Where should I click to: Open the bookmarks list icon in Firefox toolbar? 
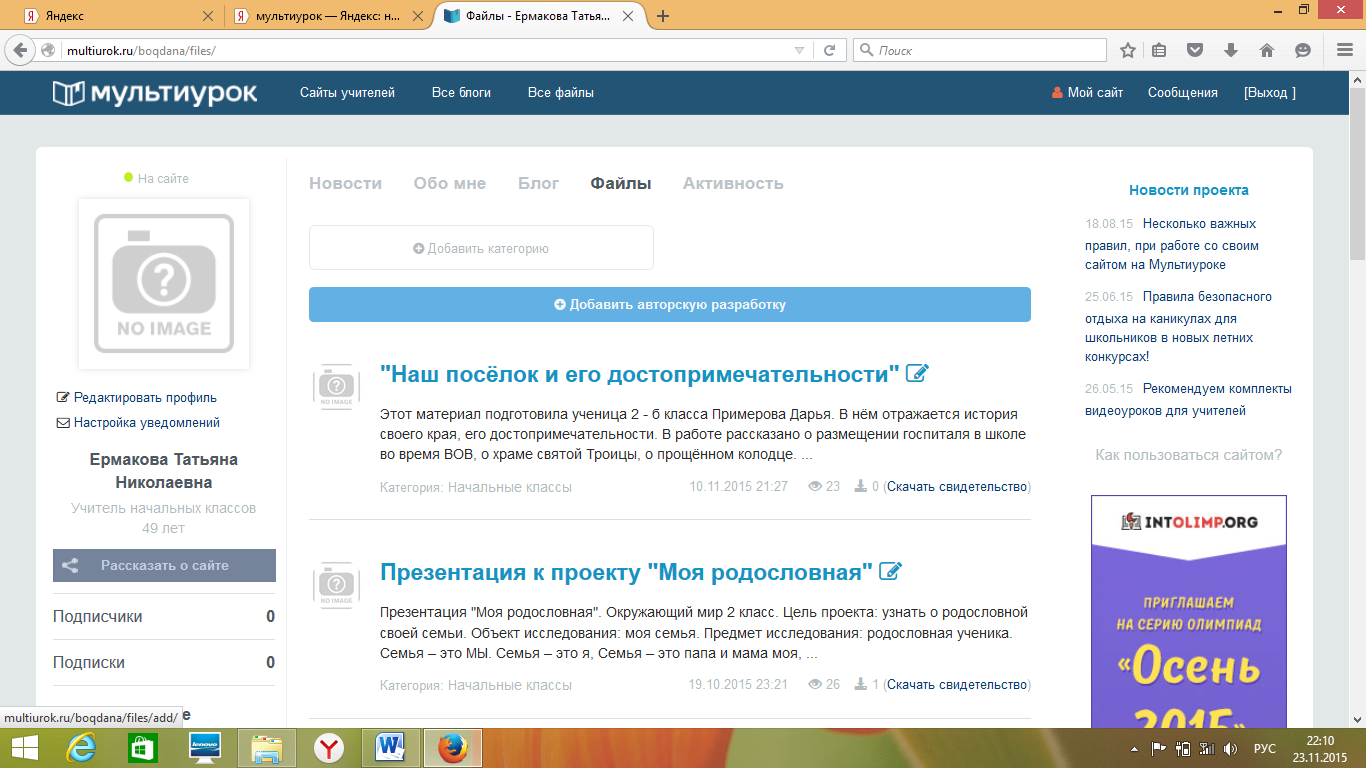tap(1160, 50)
